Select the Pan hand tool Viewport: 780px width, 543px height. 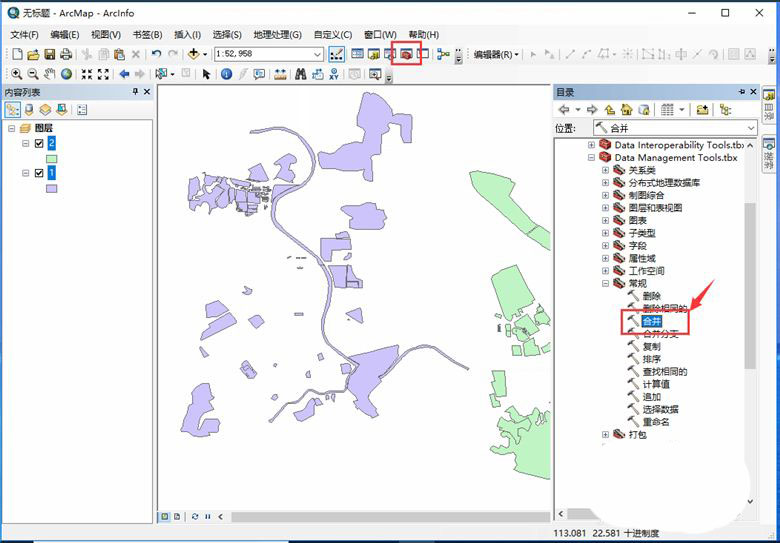coord(49,74)
